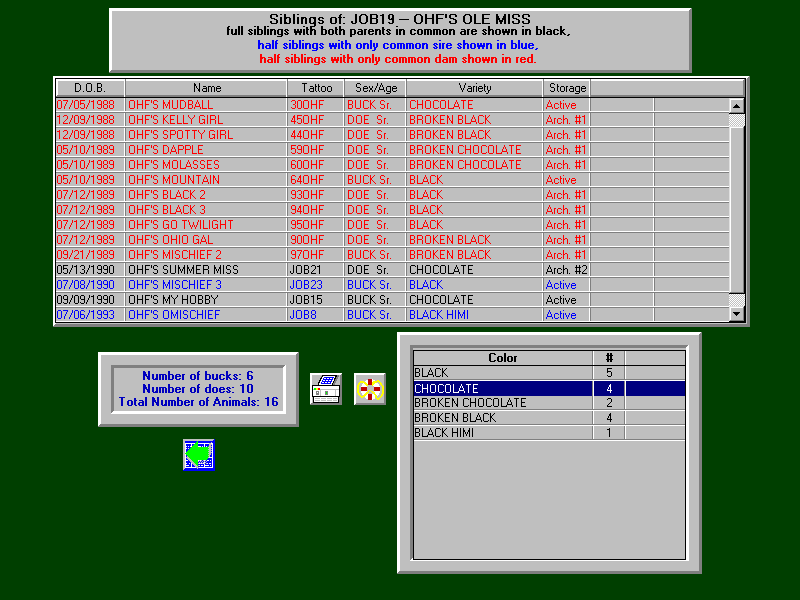Select BLACK HIMI row in color table
Image resolution: width=800 pixels, height=600 pixels.
pos(549,433)
